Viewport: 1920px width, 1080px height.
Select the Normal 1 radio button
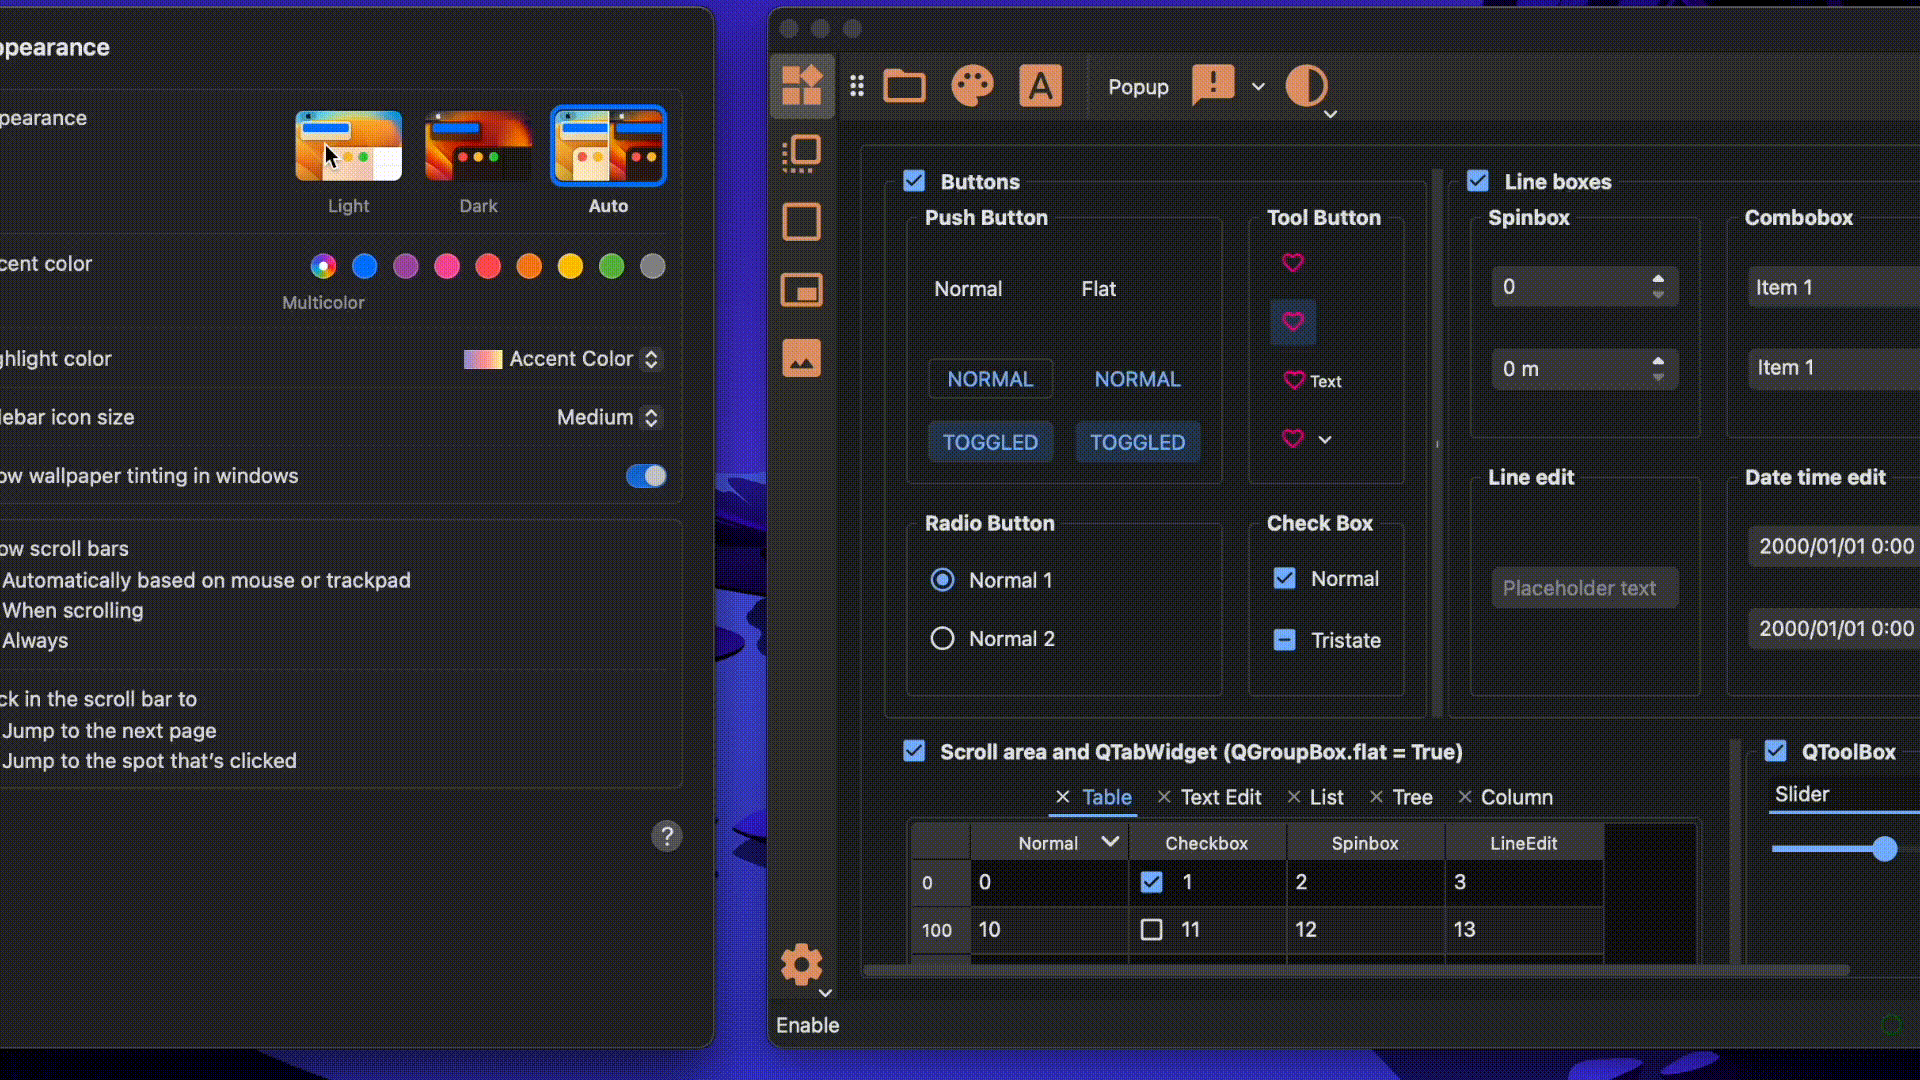[942, 580]
